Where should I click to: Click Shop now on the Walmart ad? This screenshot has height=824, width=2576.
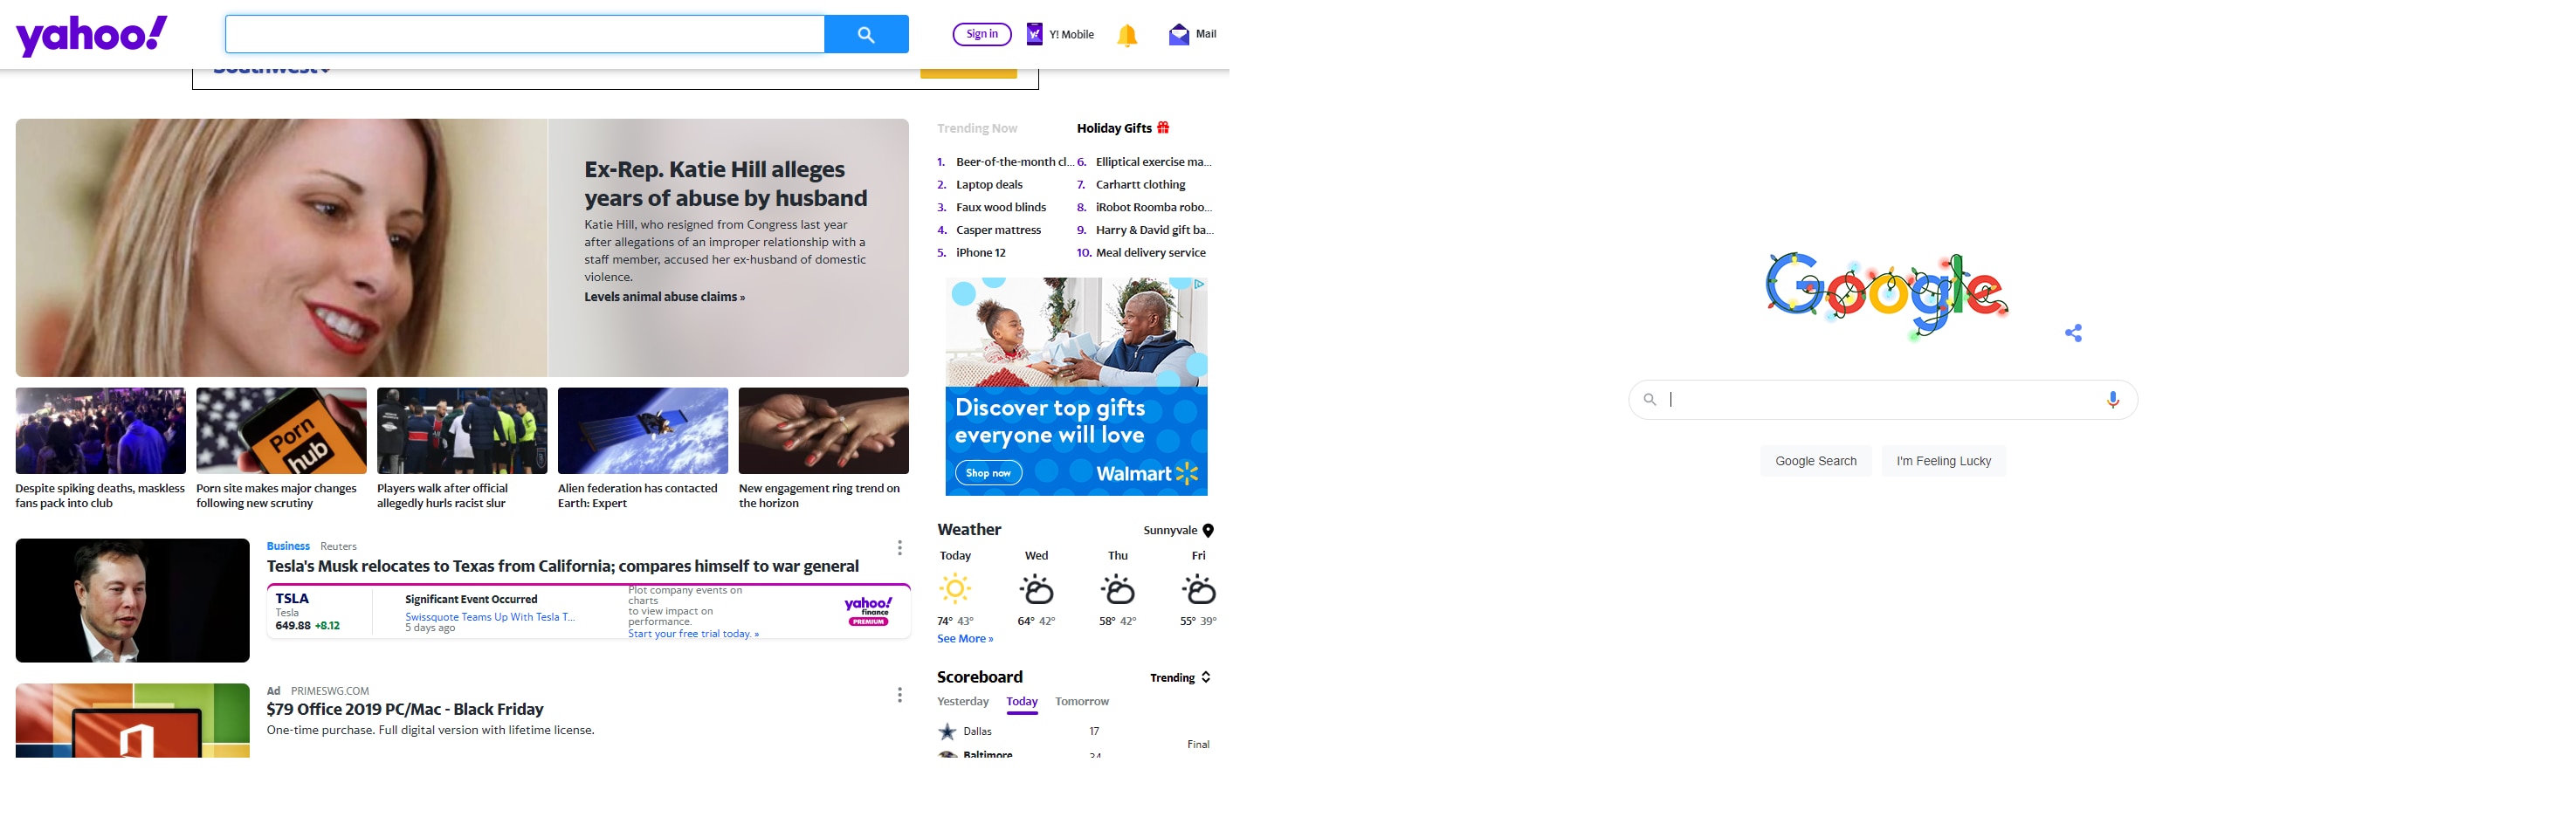pyautogui.click(x=988, y=473)
